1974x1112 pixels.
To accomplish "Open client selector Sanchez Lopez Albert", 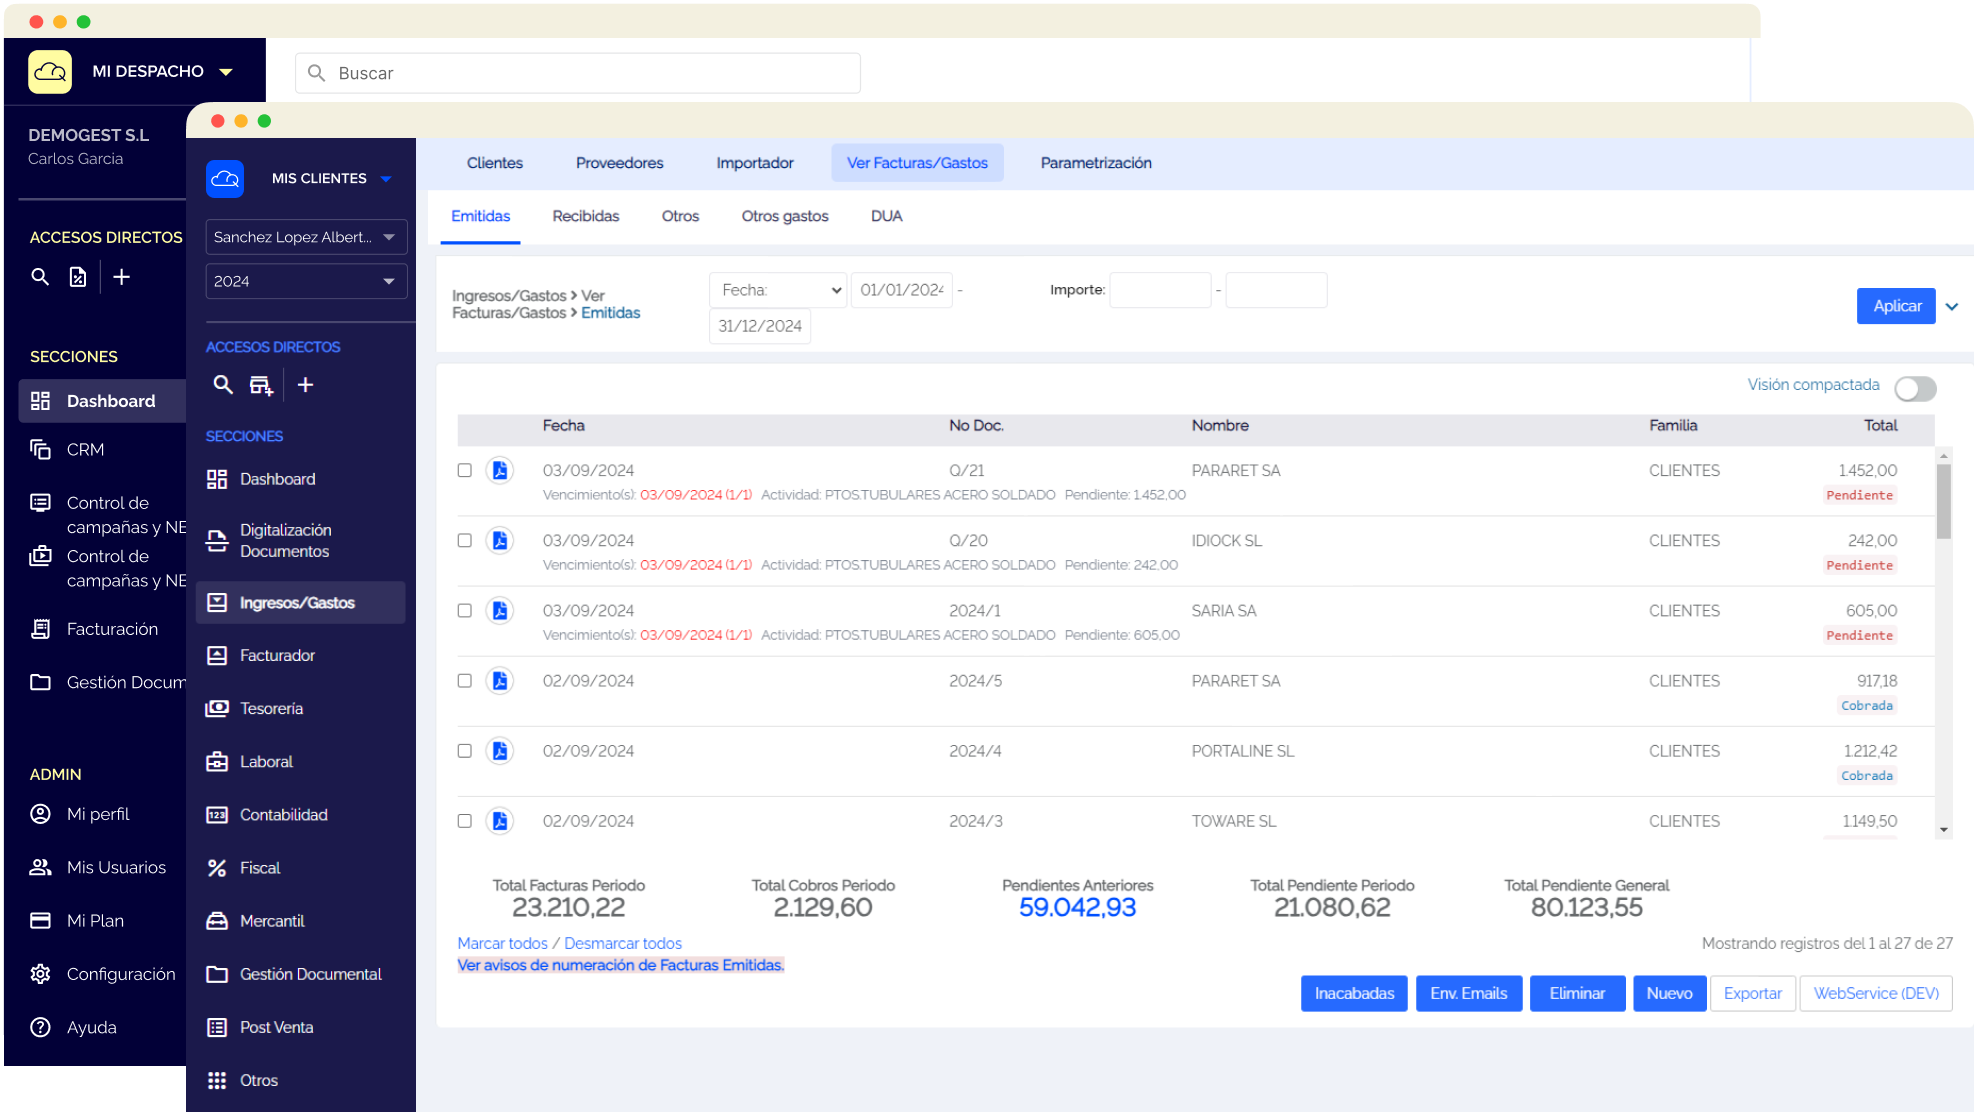I will pyautogui.click(x=306, y=237).
